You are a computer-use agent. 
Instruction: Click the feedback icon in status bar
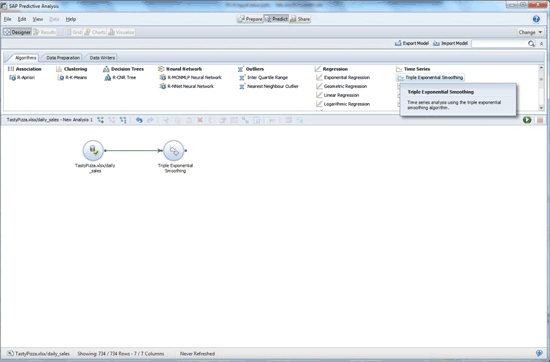point(539,353)
